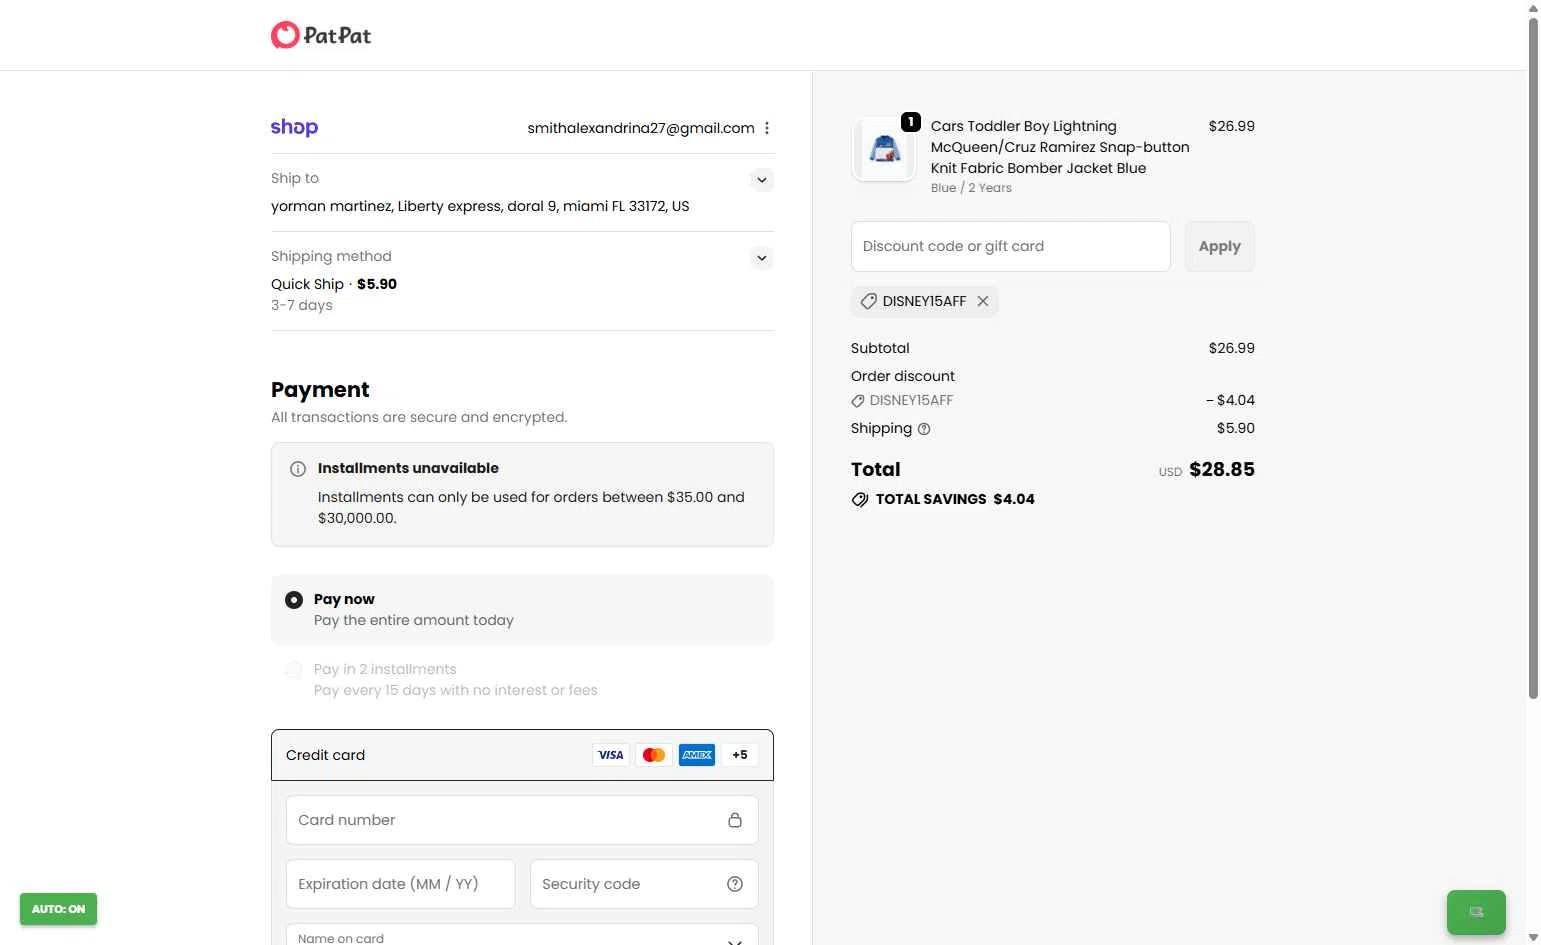Image resolution: width=1541 pixels, height=945 pixels.
Task: Click the Shop Pay logo
Action: click(294, 127)
